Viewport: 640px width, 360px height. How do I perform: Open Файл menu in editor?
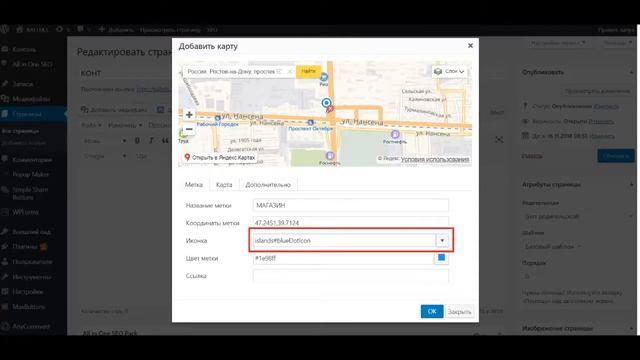[x=91, y=125]
